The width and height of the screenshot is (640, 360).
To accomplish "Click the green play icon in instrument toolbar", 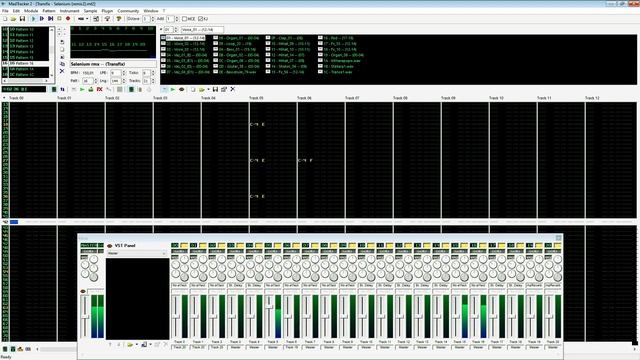I will click(173, 89).
